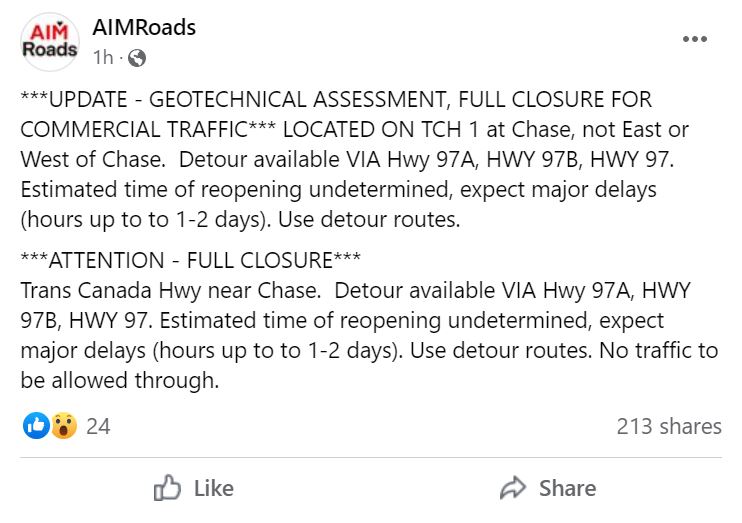Open the AIM Roads profile picture

50,42
